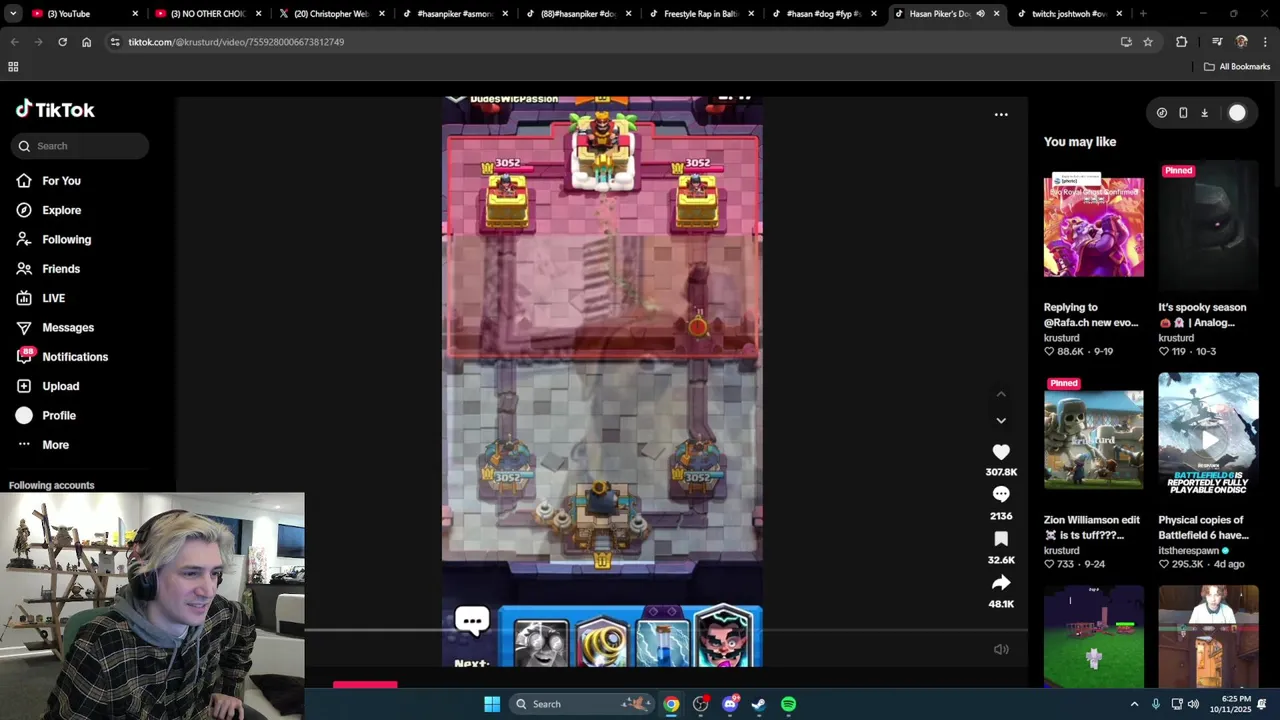Switch to the 'Freestyle Rap in Balti' tab

tap(700, 14)
